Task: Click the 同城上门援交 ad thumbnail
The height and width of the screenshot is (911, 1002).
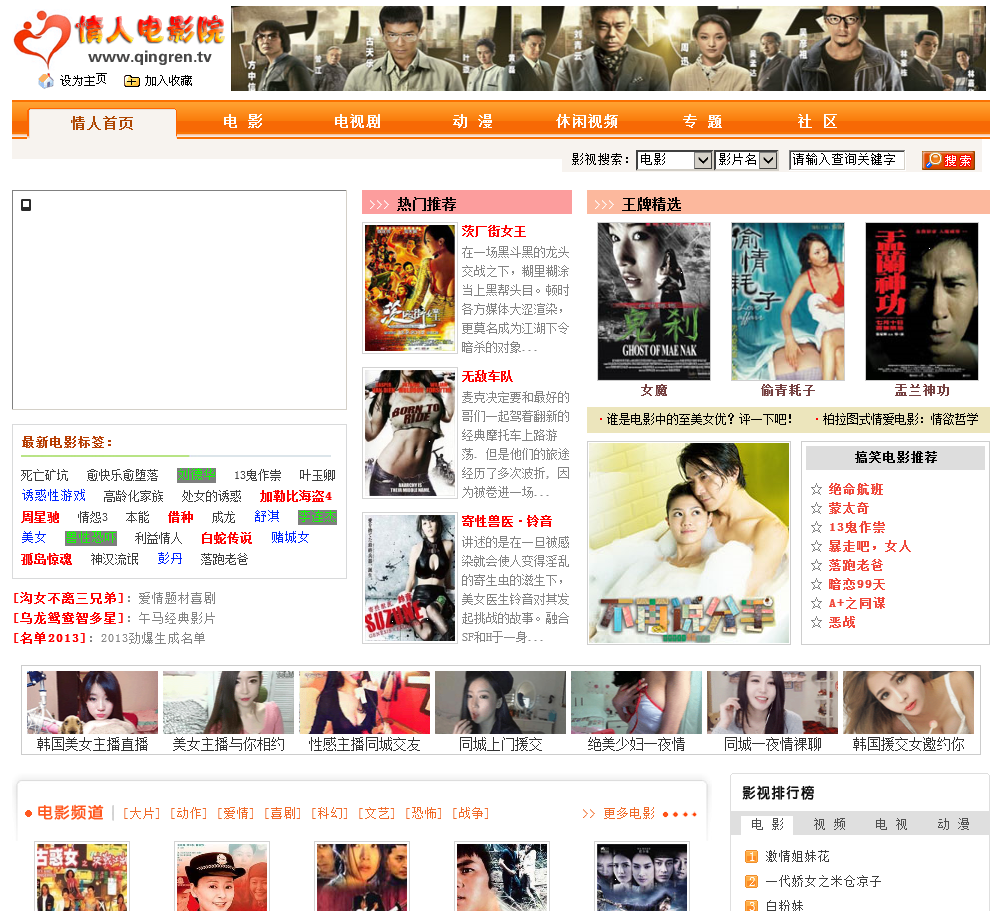Action: tap(500, 702)
